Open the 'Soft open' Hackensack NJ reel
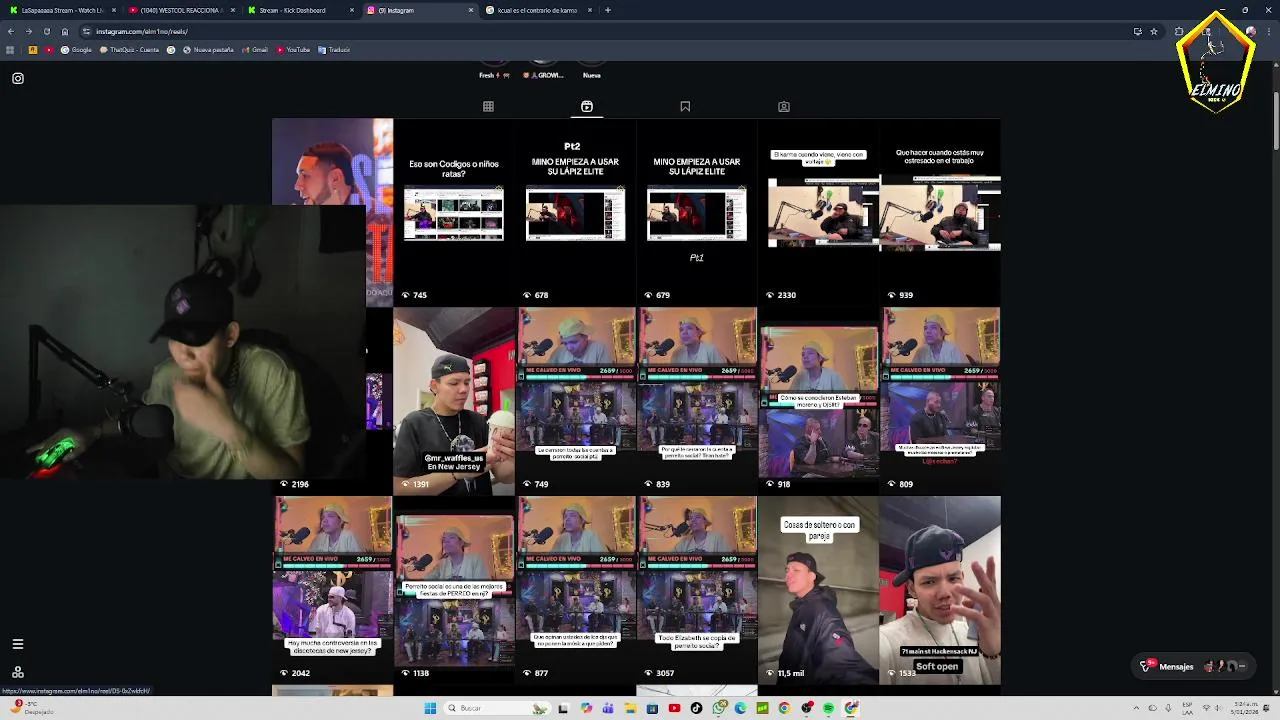The height and width of the screenshot is (720, 1280). (940, 590)
